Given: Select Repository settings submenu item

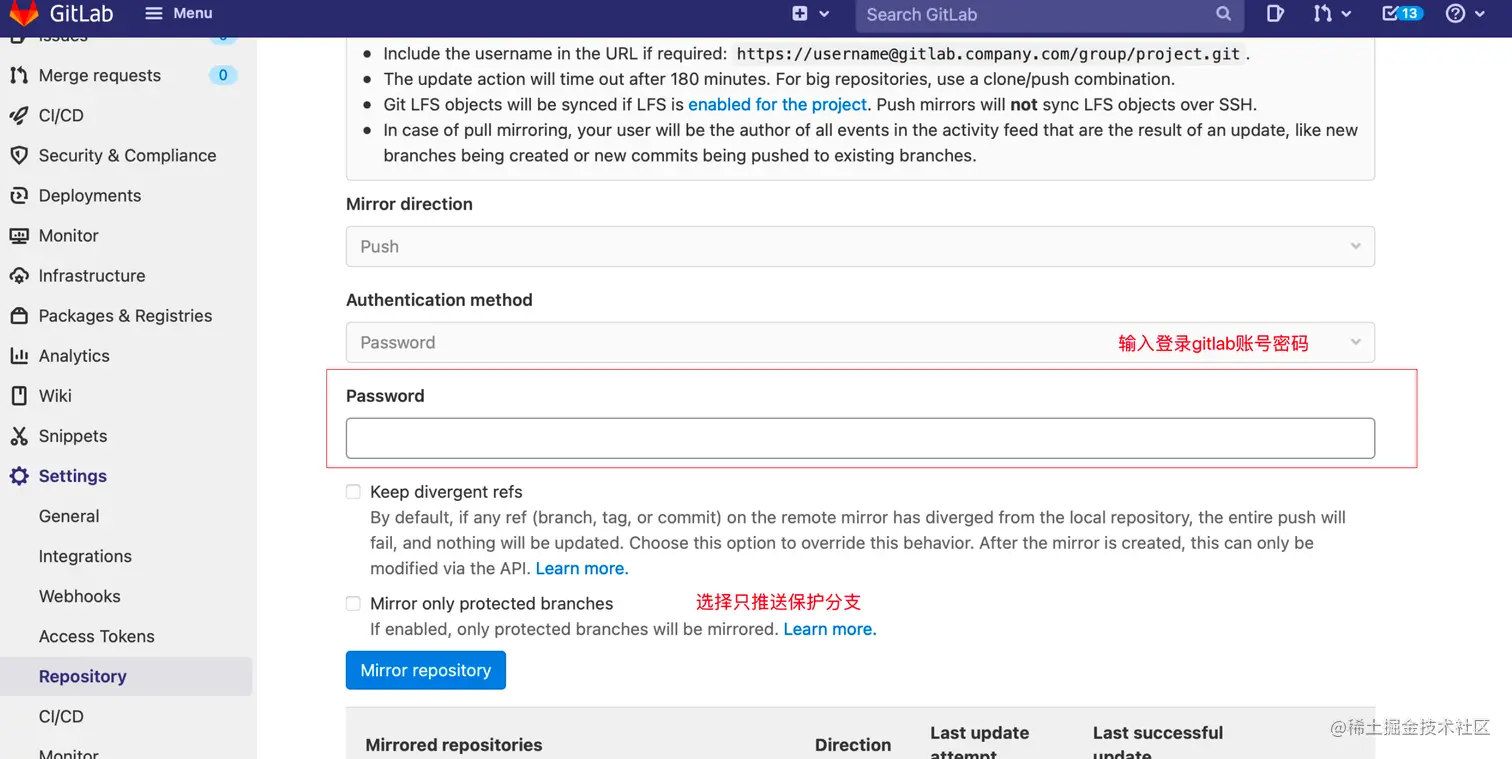Looking at the screenshot, I should coord(82,676).
